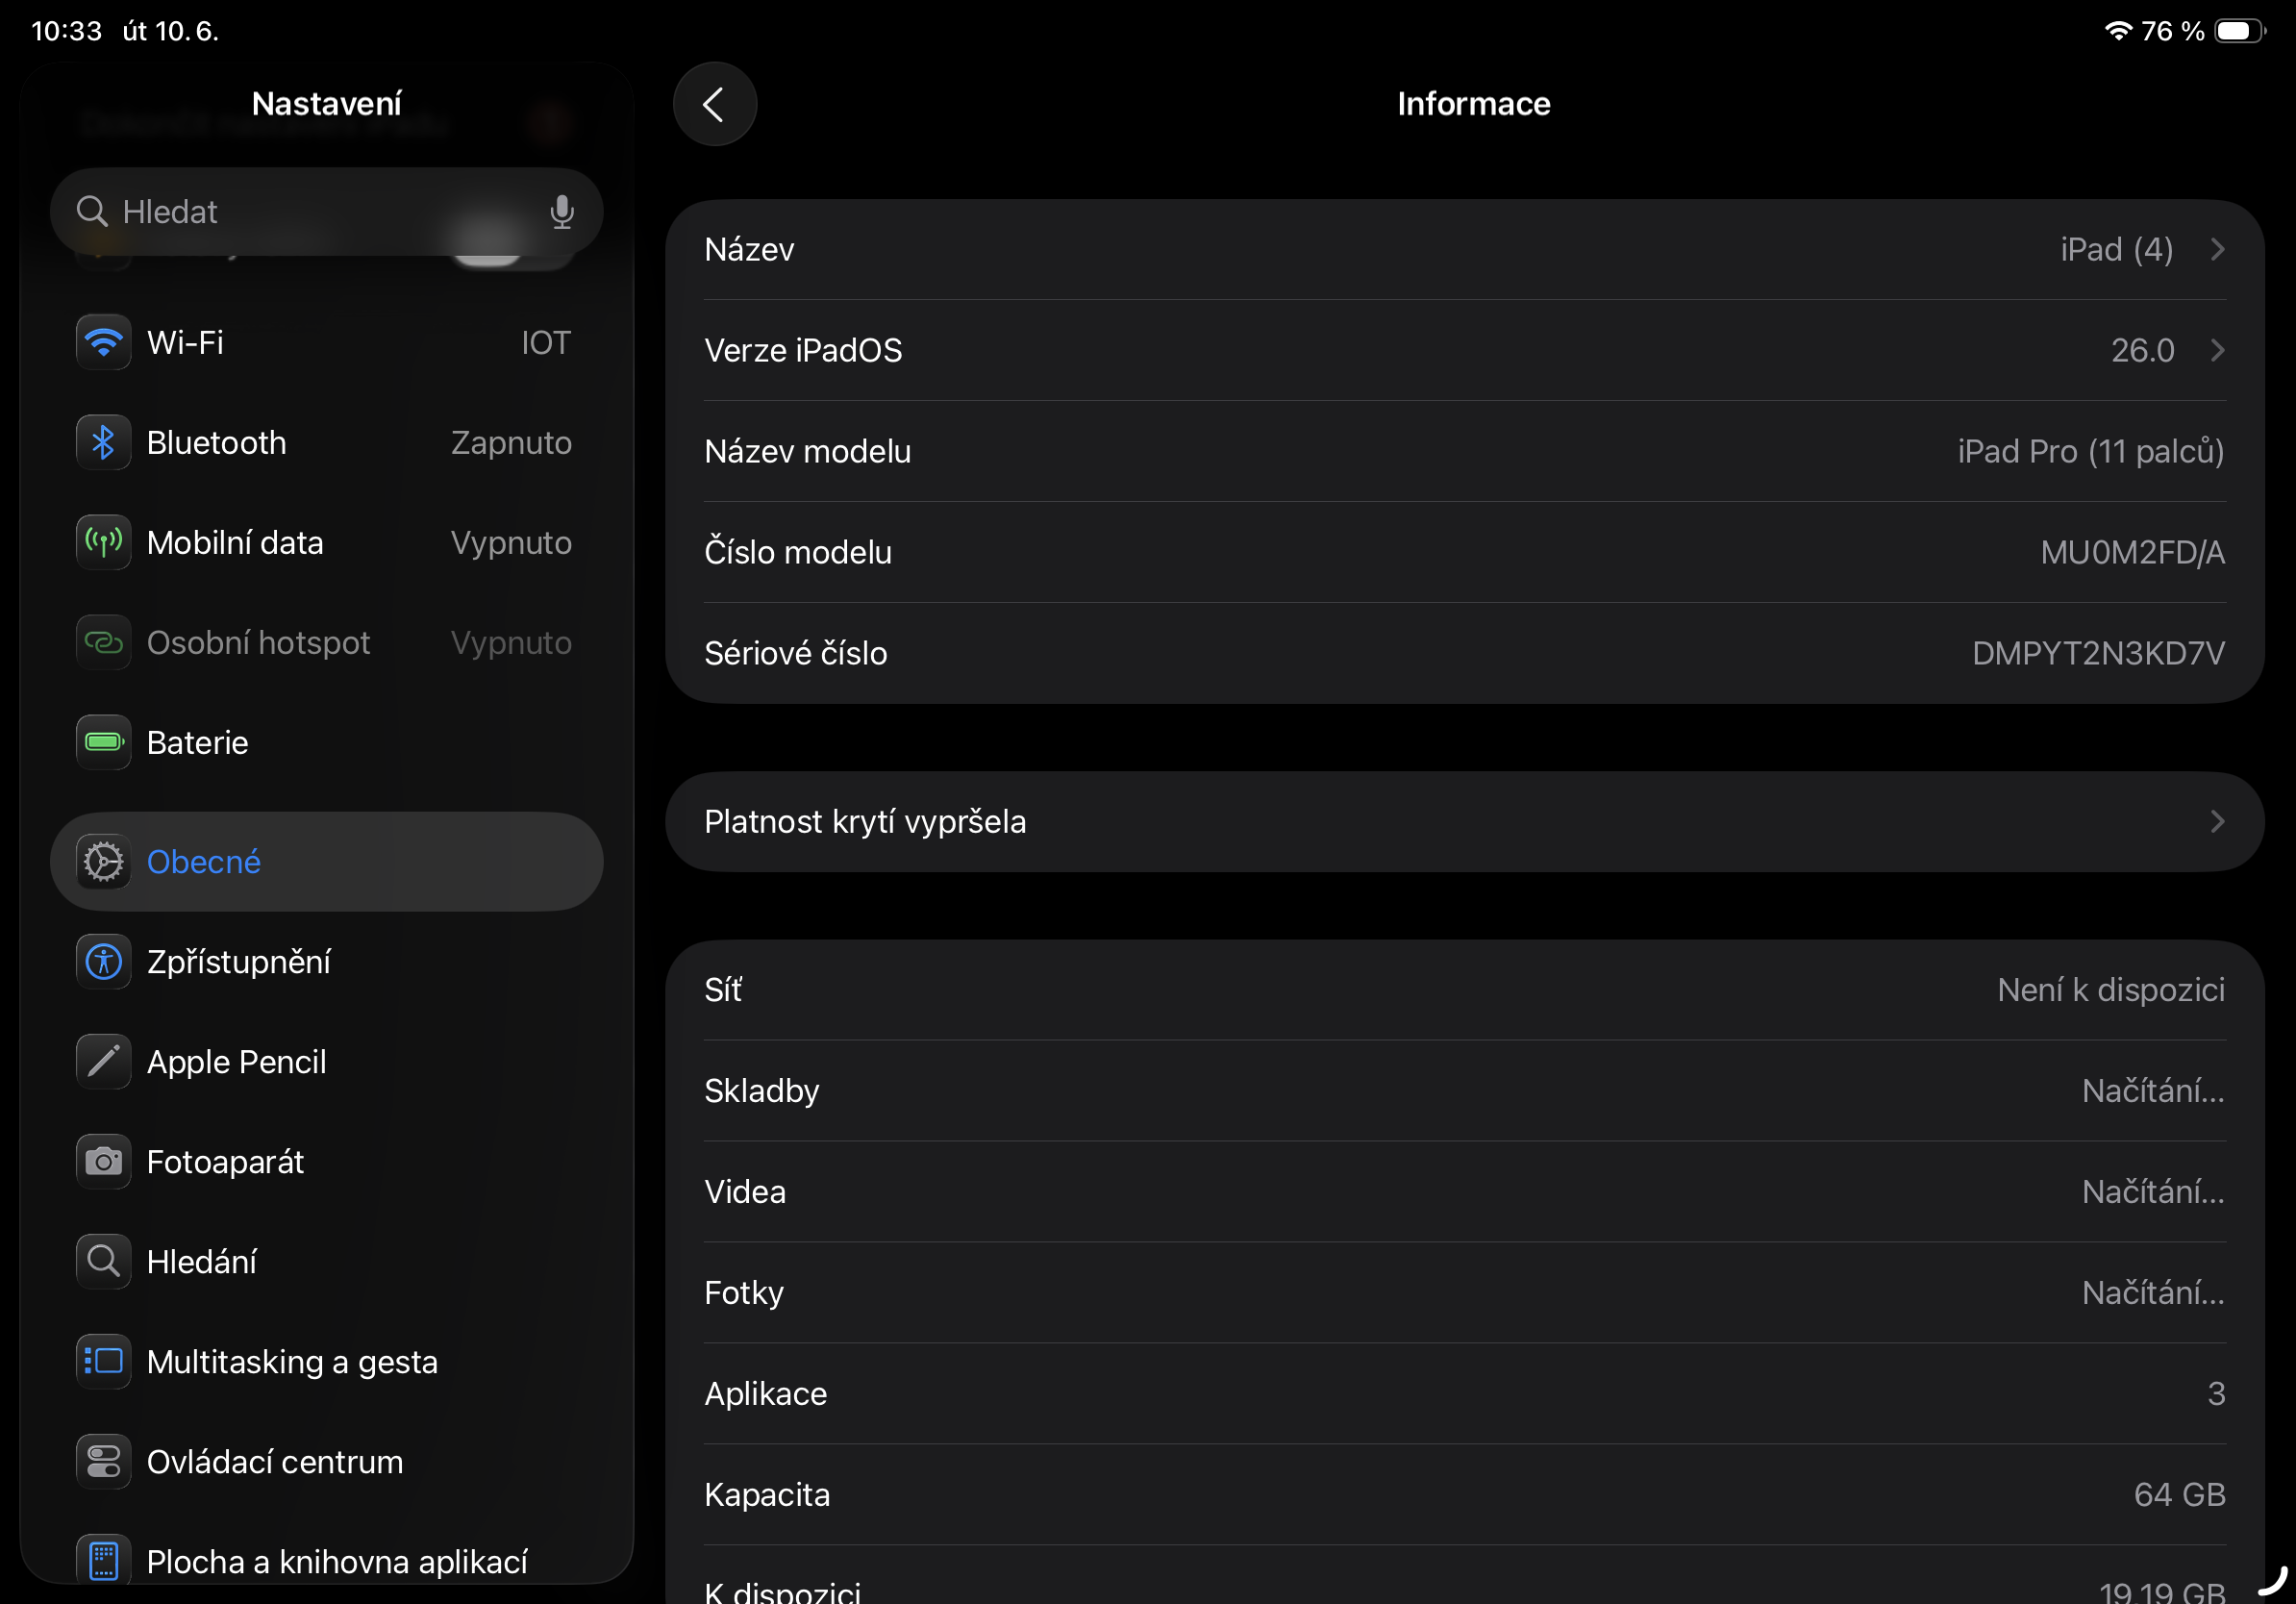The height and width of the screenshot is (1604, 2296).
Task: Open Hledání settings item
Action: click(x=201, y=1261)
